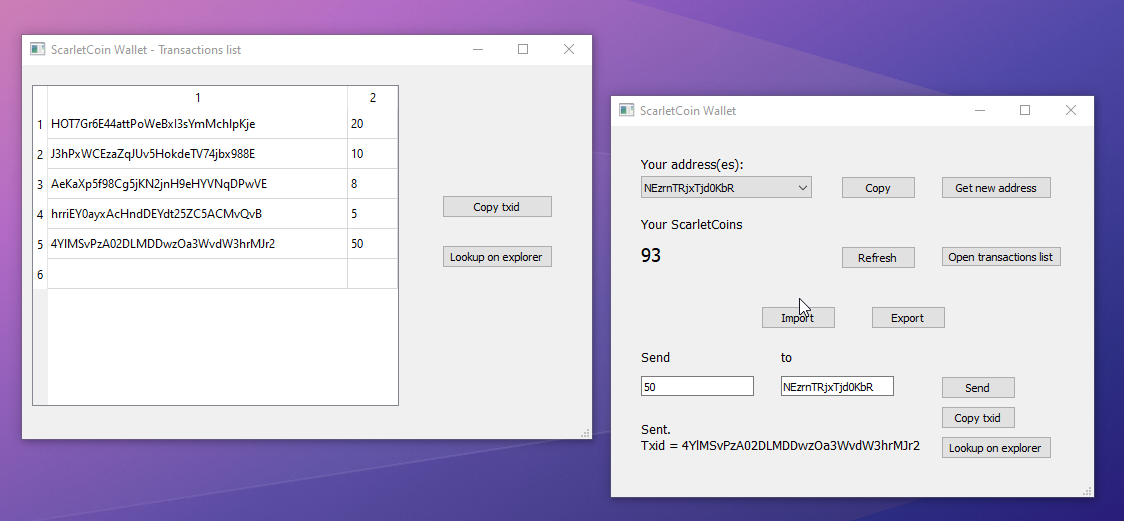Click the app icon in the ScarletCoin Wallet title bar
This screenshot has width=1124, height=521.
click(627, 110)
